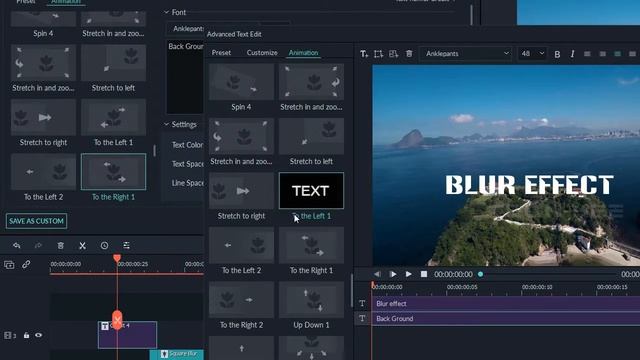Open the clock duration icon in the timeline toolbar
This screenshot has height=360, width=640.
[104, 245]
